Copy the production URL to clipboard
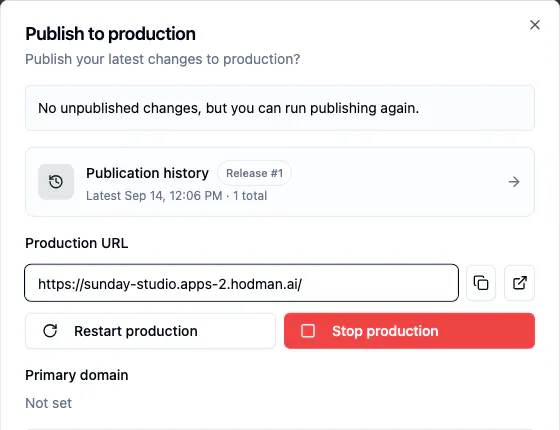Image resolution: width=560 pixels, height=430 pixels. pos(481,283)
